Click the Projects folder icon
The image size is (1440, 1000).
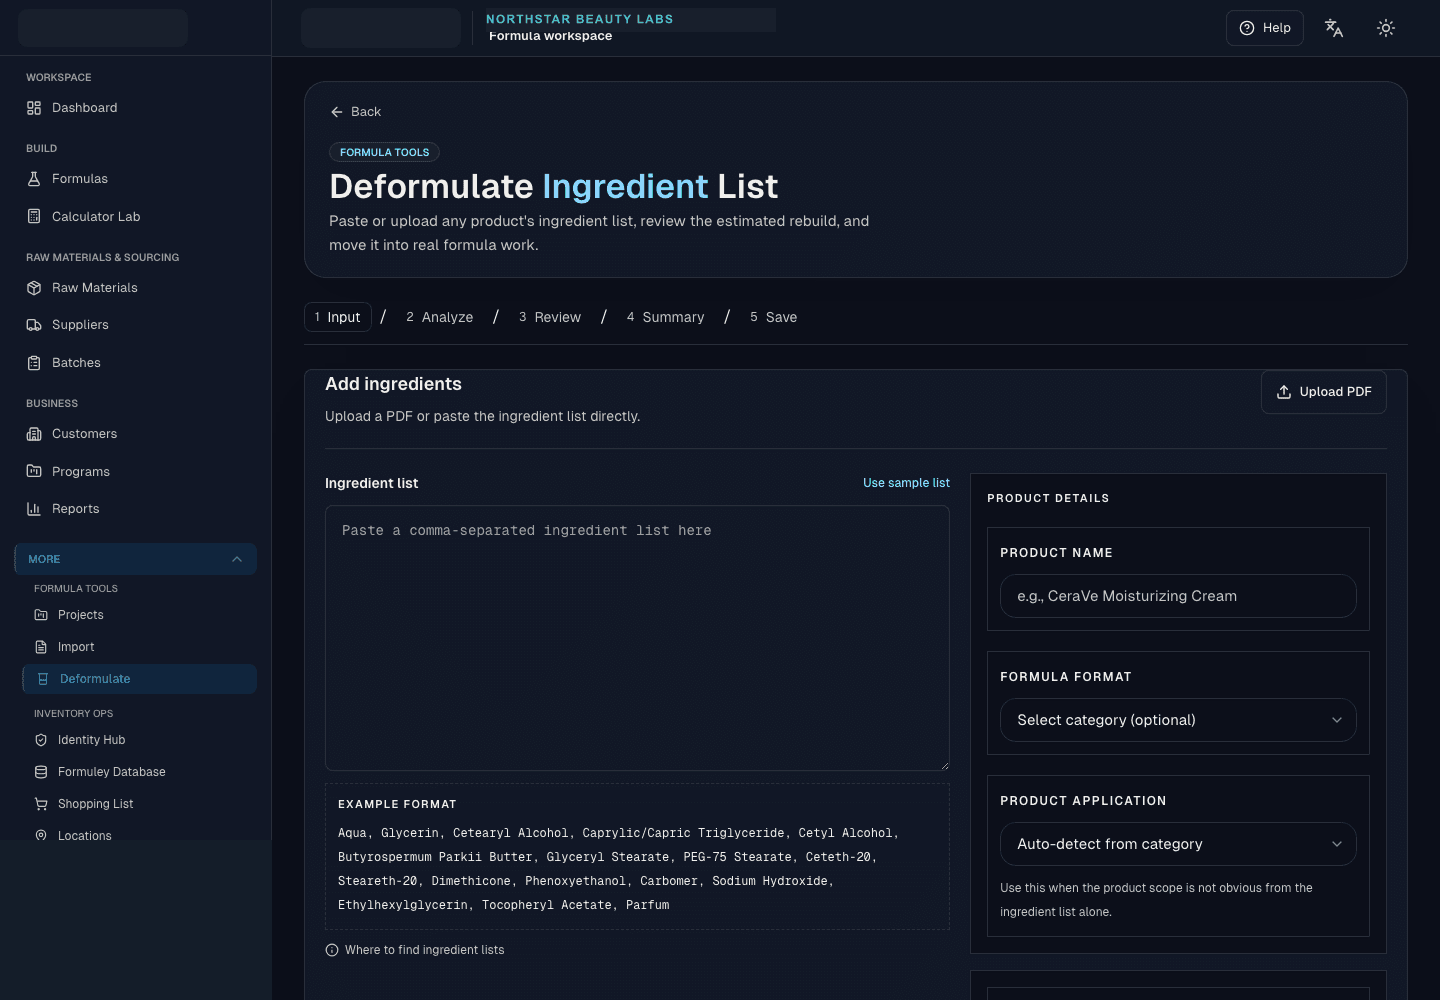coord(41,615)
